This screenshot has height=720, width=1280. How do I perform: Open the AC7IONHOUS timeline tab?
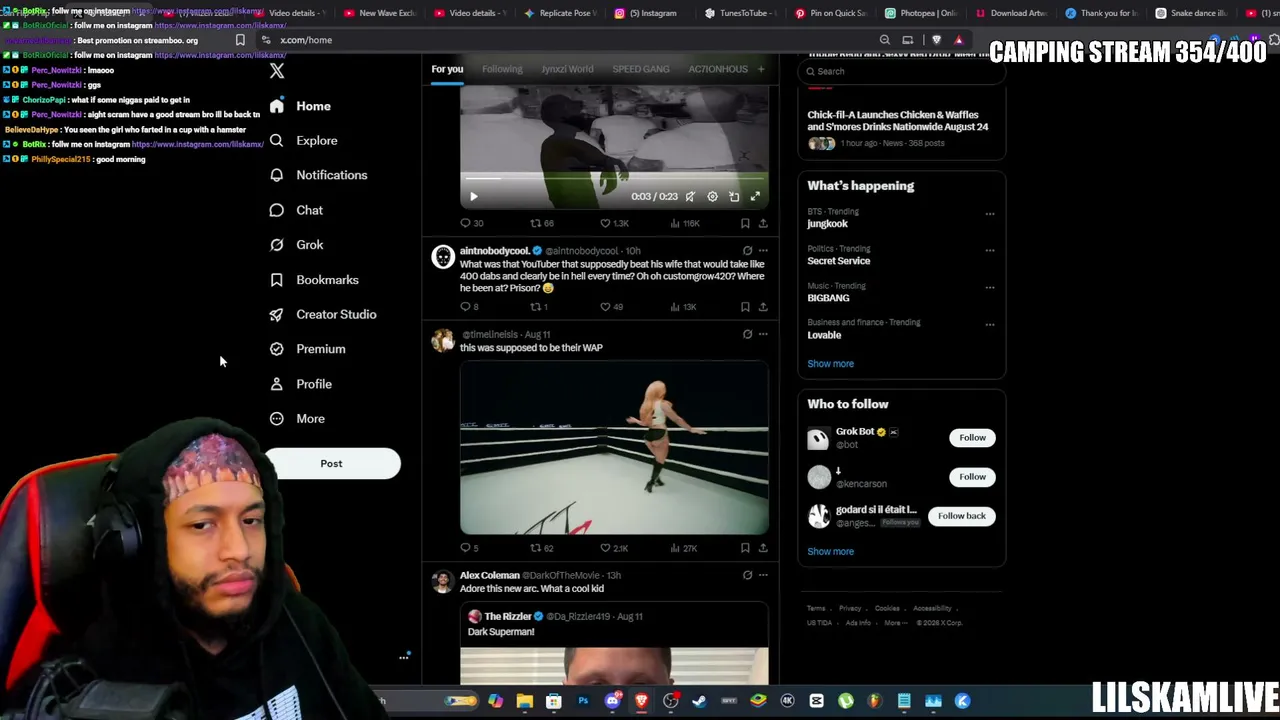(718, 69)
